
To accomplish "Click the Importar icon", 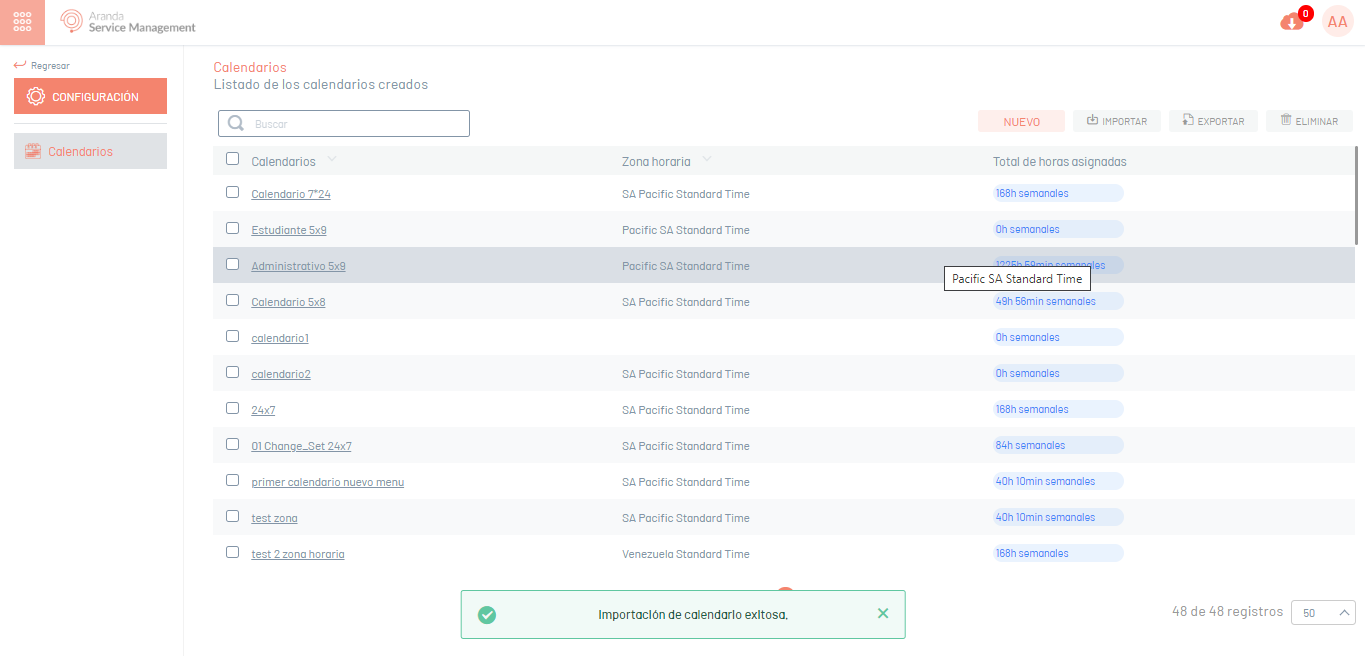I will tap(1092, 121).
